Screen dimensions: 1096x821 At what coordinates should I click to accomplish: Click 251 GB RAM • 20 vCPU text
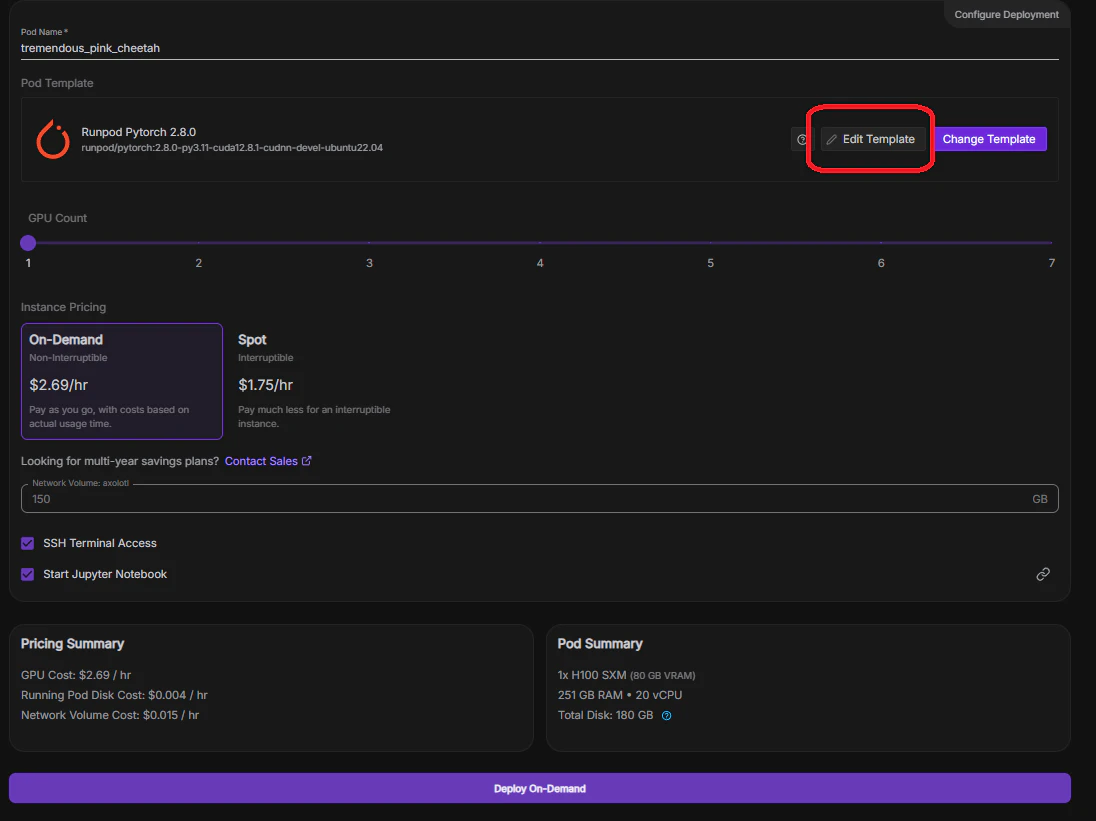620,695
